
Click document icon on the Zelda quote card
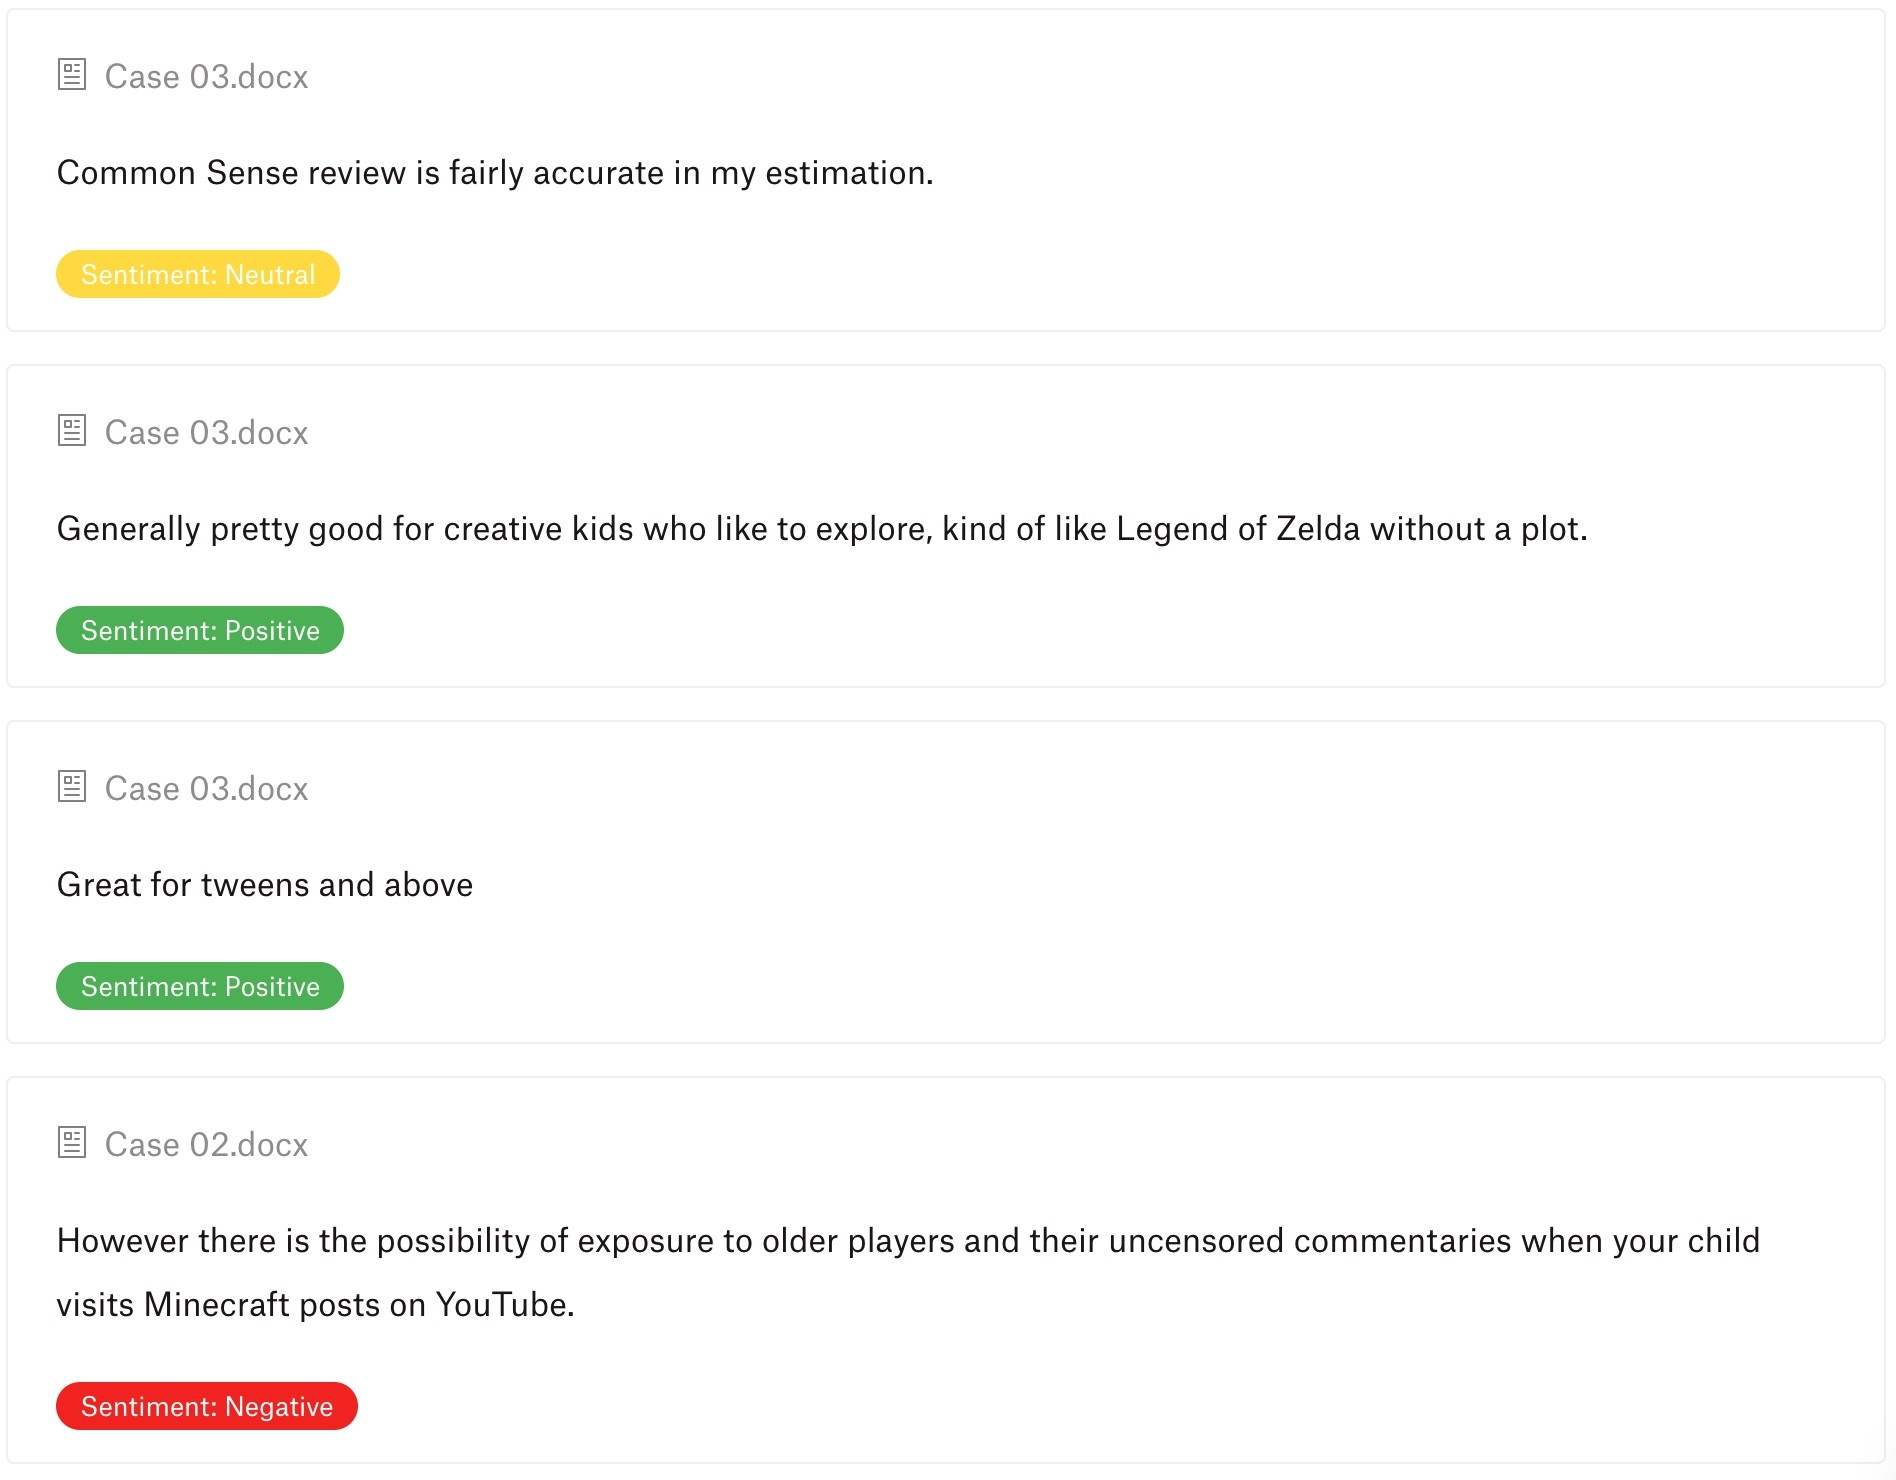point(72,431)
